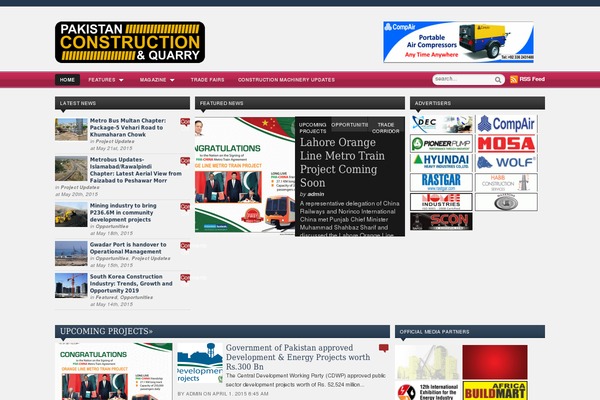The height and width of the screenshot is (400, 600).
Task: Open South Korea Construction Industry article
Action: tap(131, 284)
